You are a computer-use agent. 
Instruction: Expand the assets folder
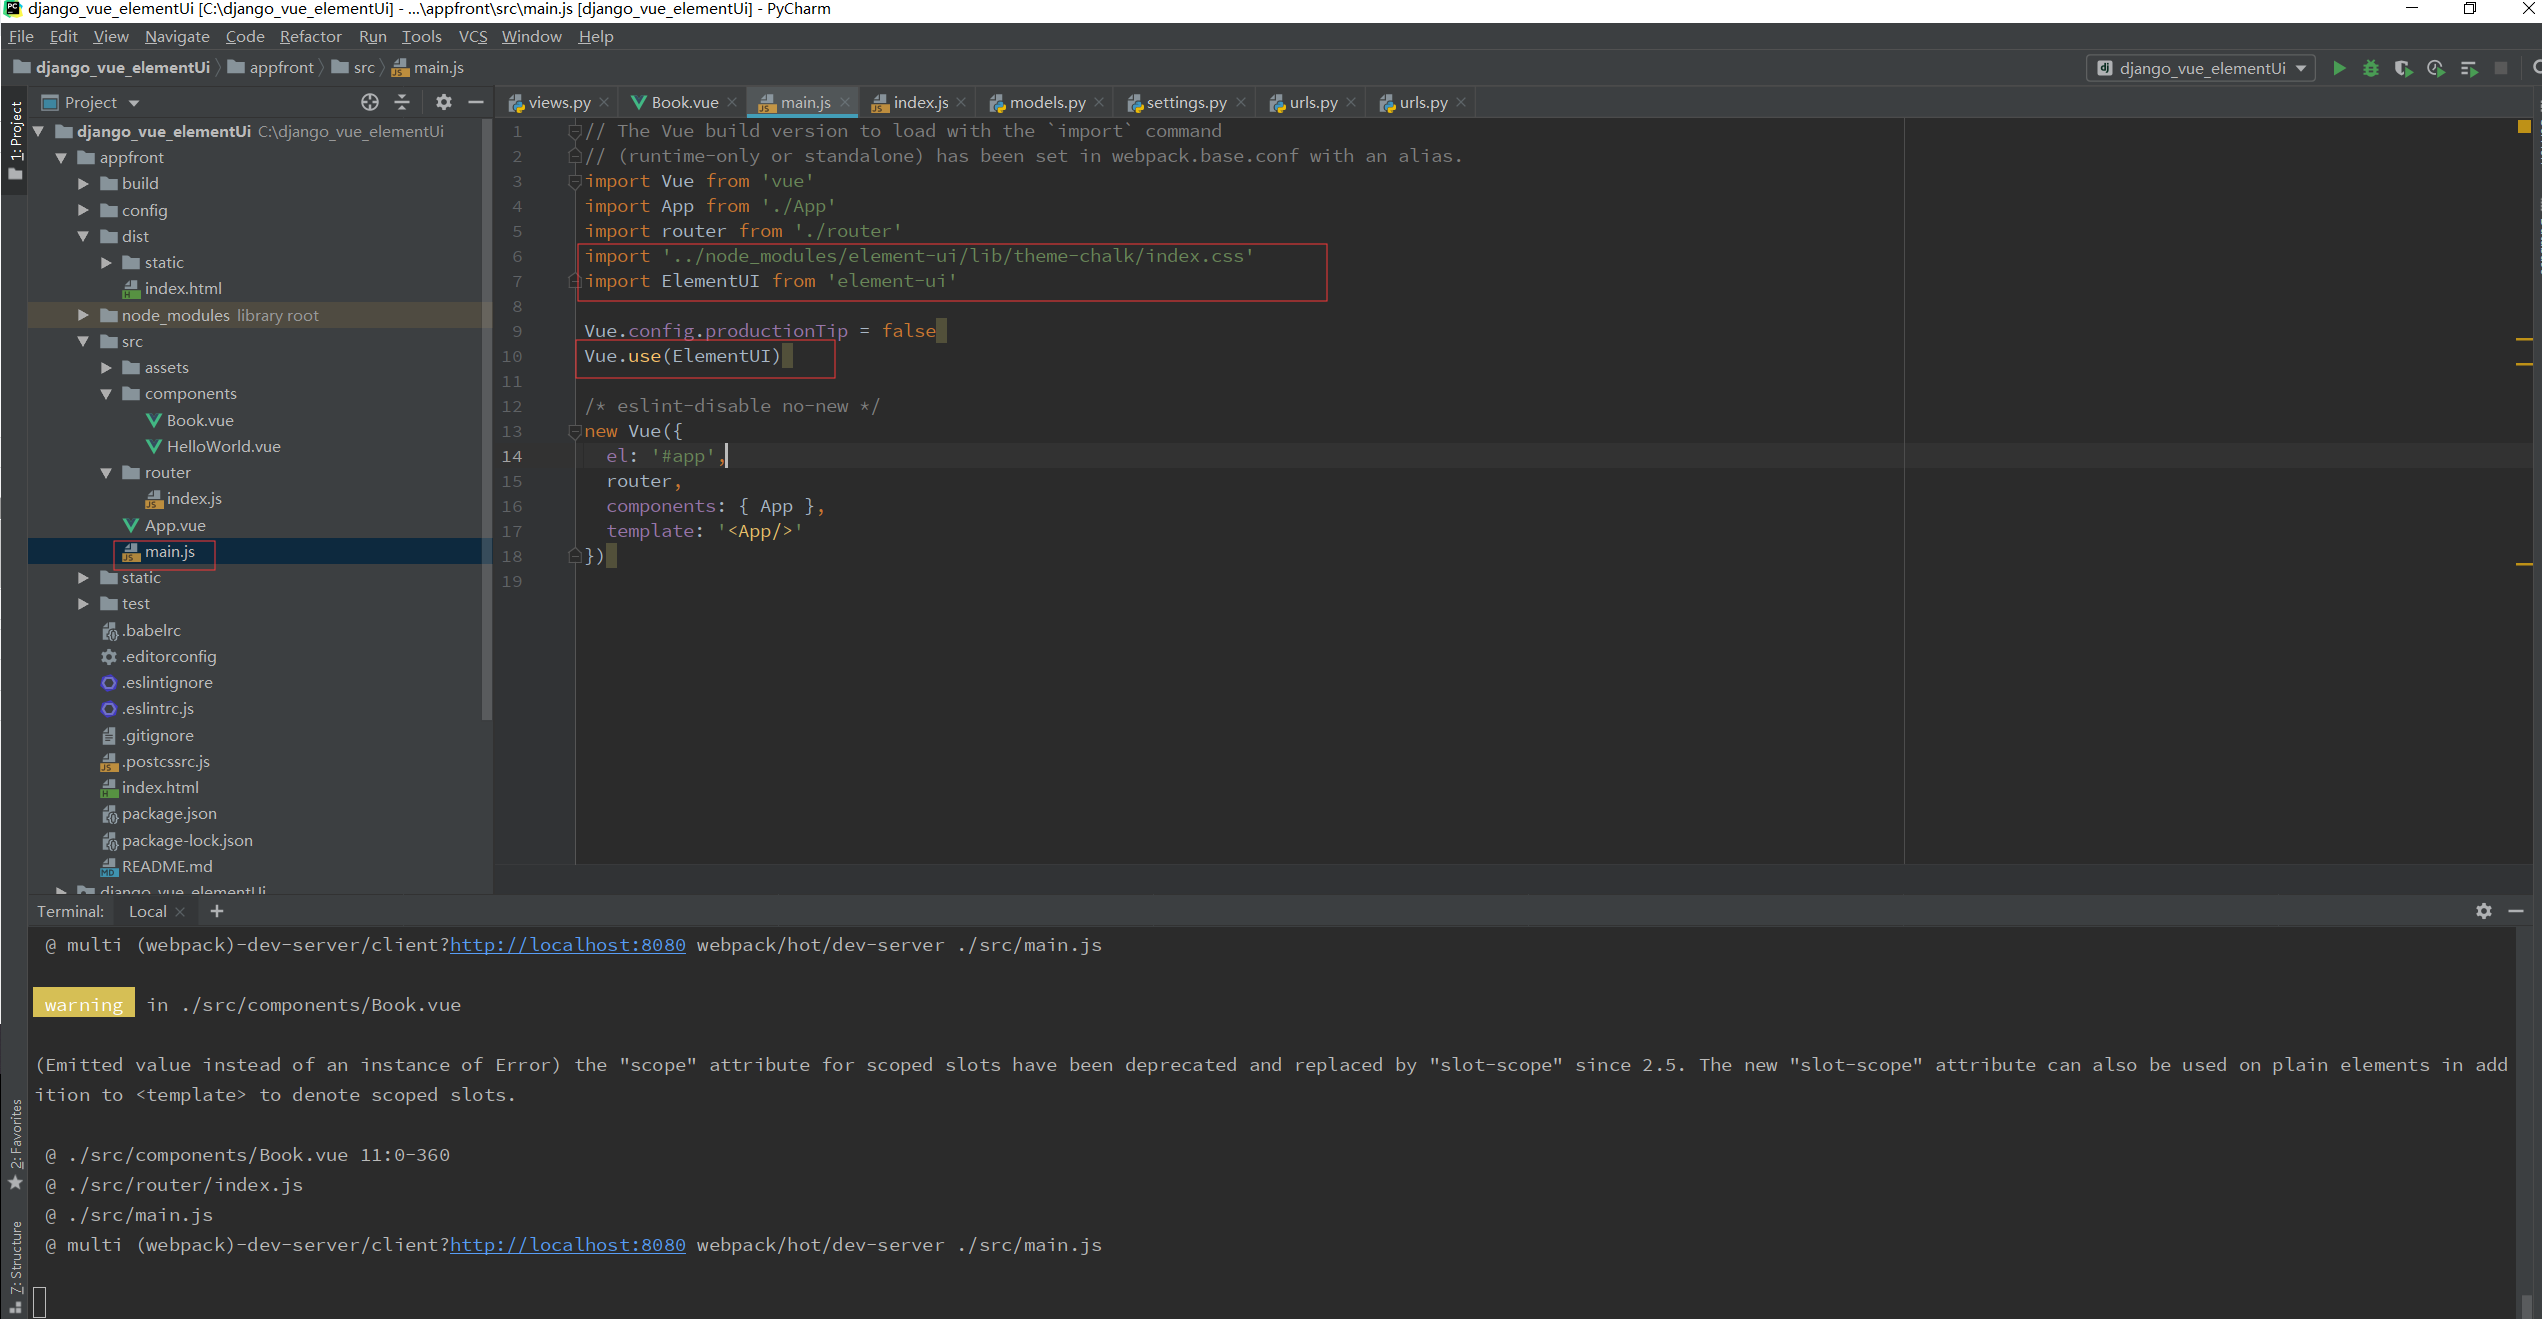pos(106,367)
